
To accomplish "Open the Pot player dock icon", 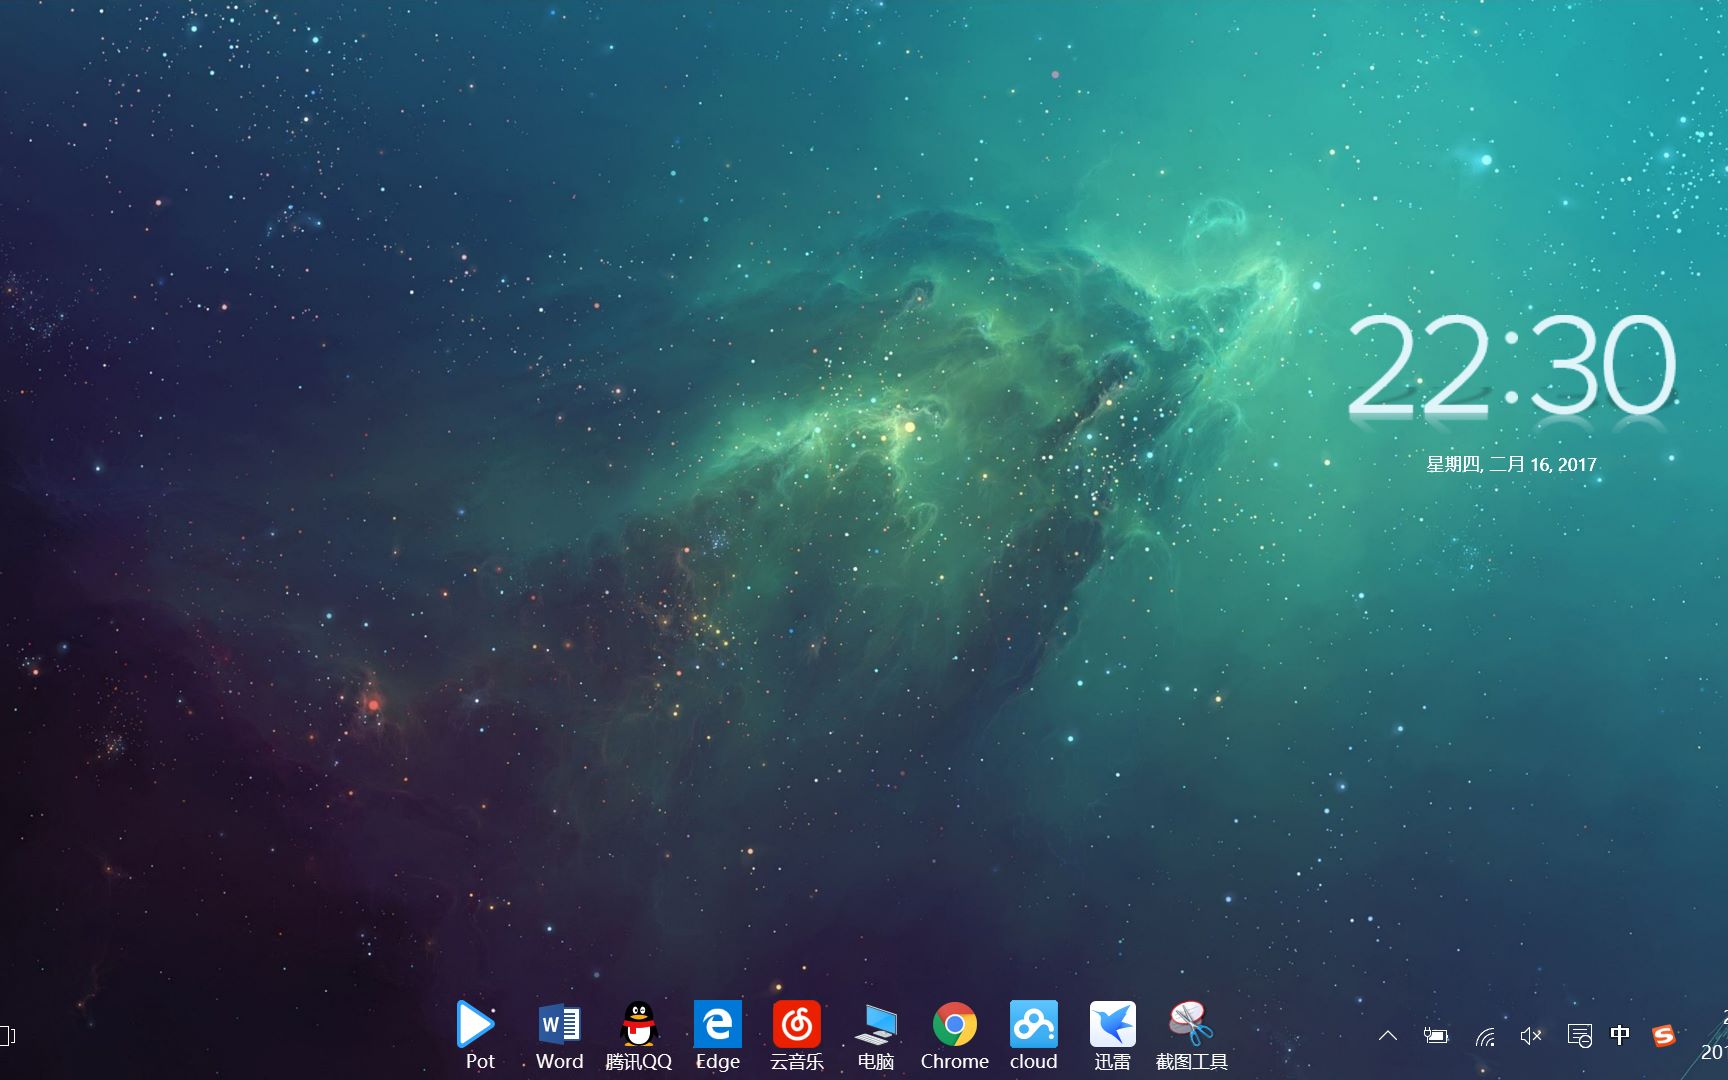I will pos(476,1026).
